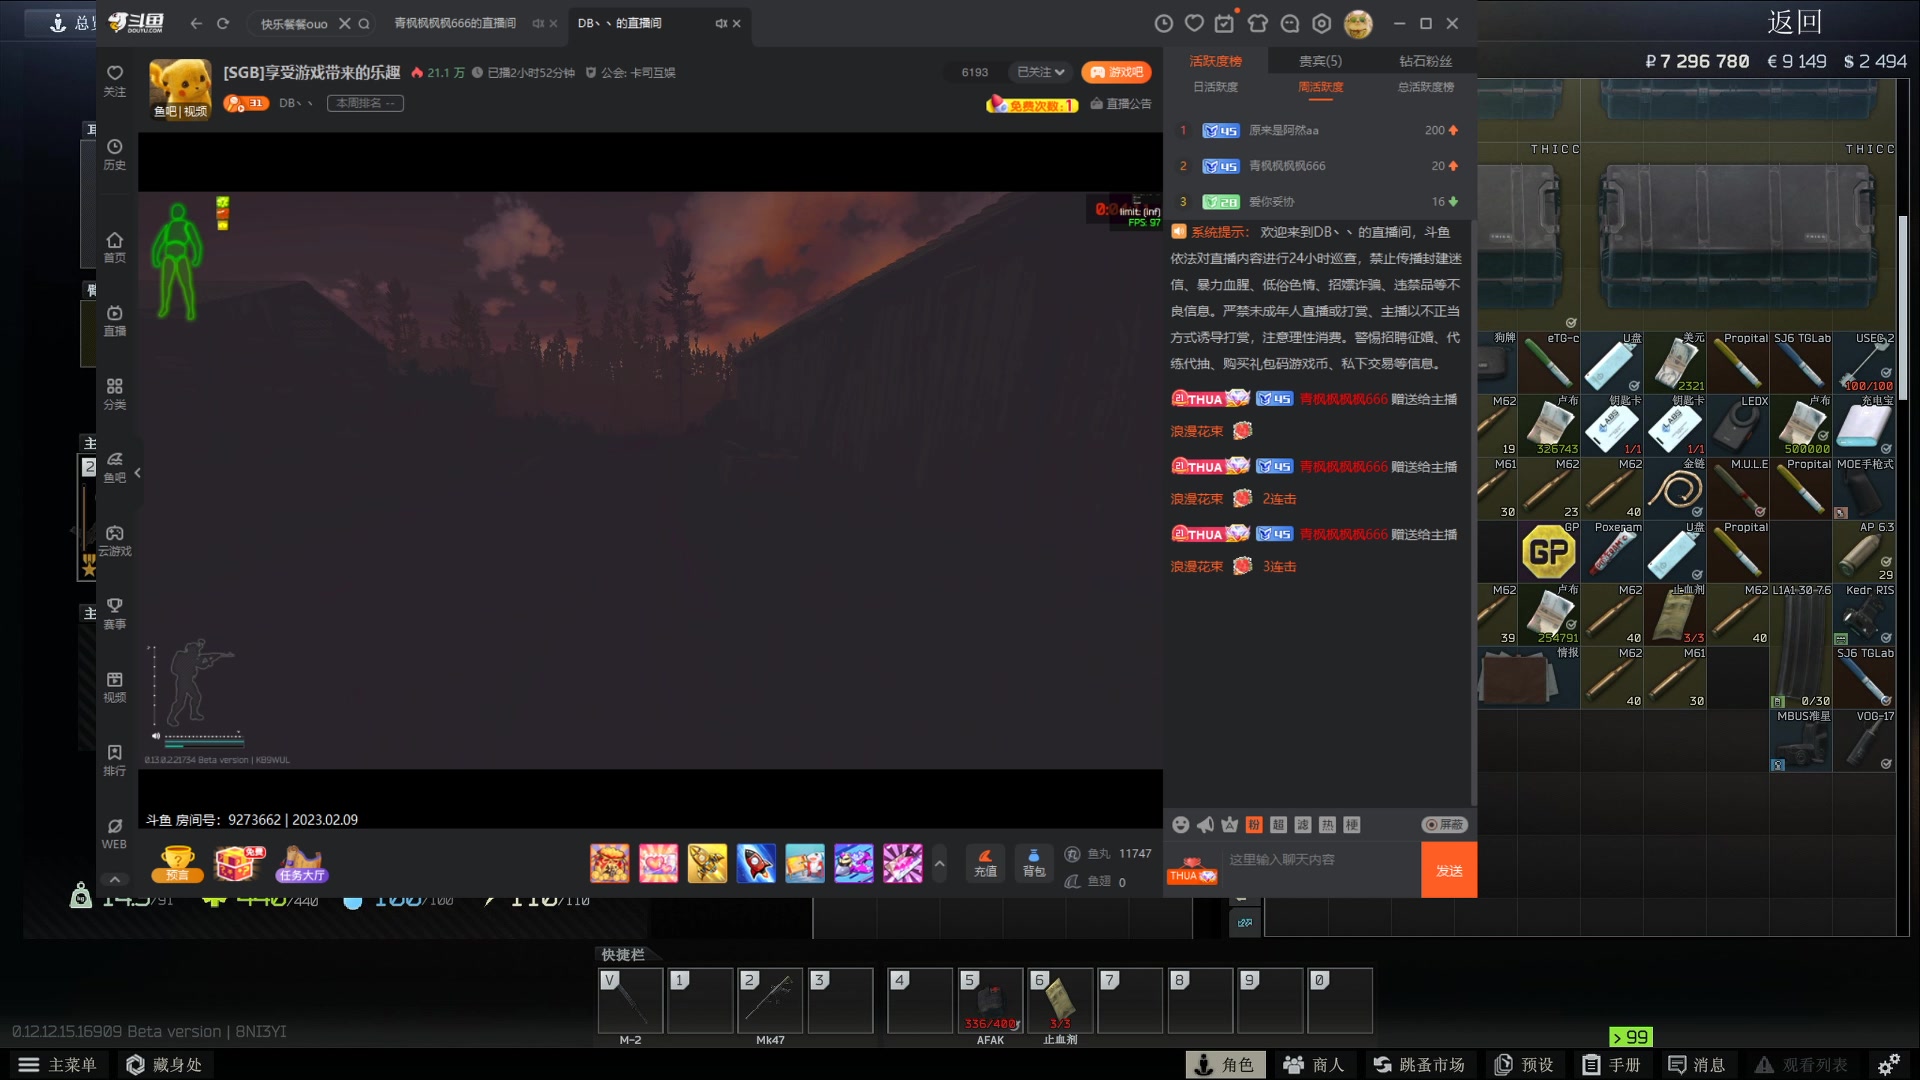Open 云游戏 cloud gaming in sidebar
Image resolution: width=1920 pixels, height=1080 pixels.
115,540
